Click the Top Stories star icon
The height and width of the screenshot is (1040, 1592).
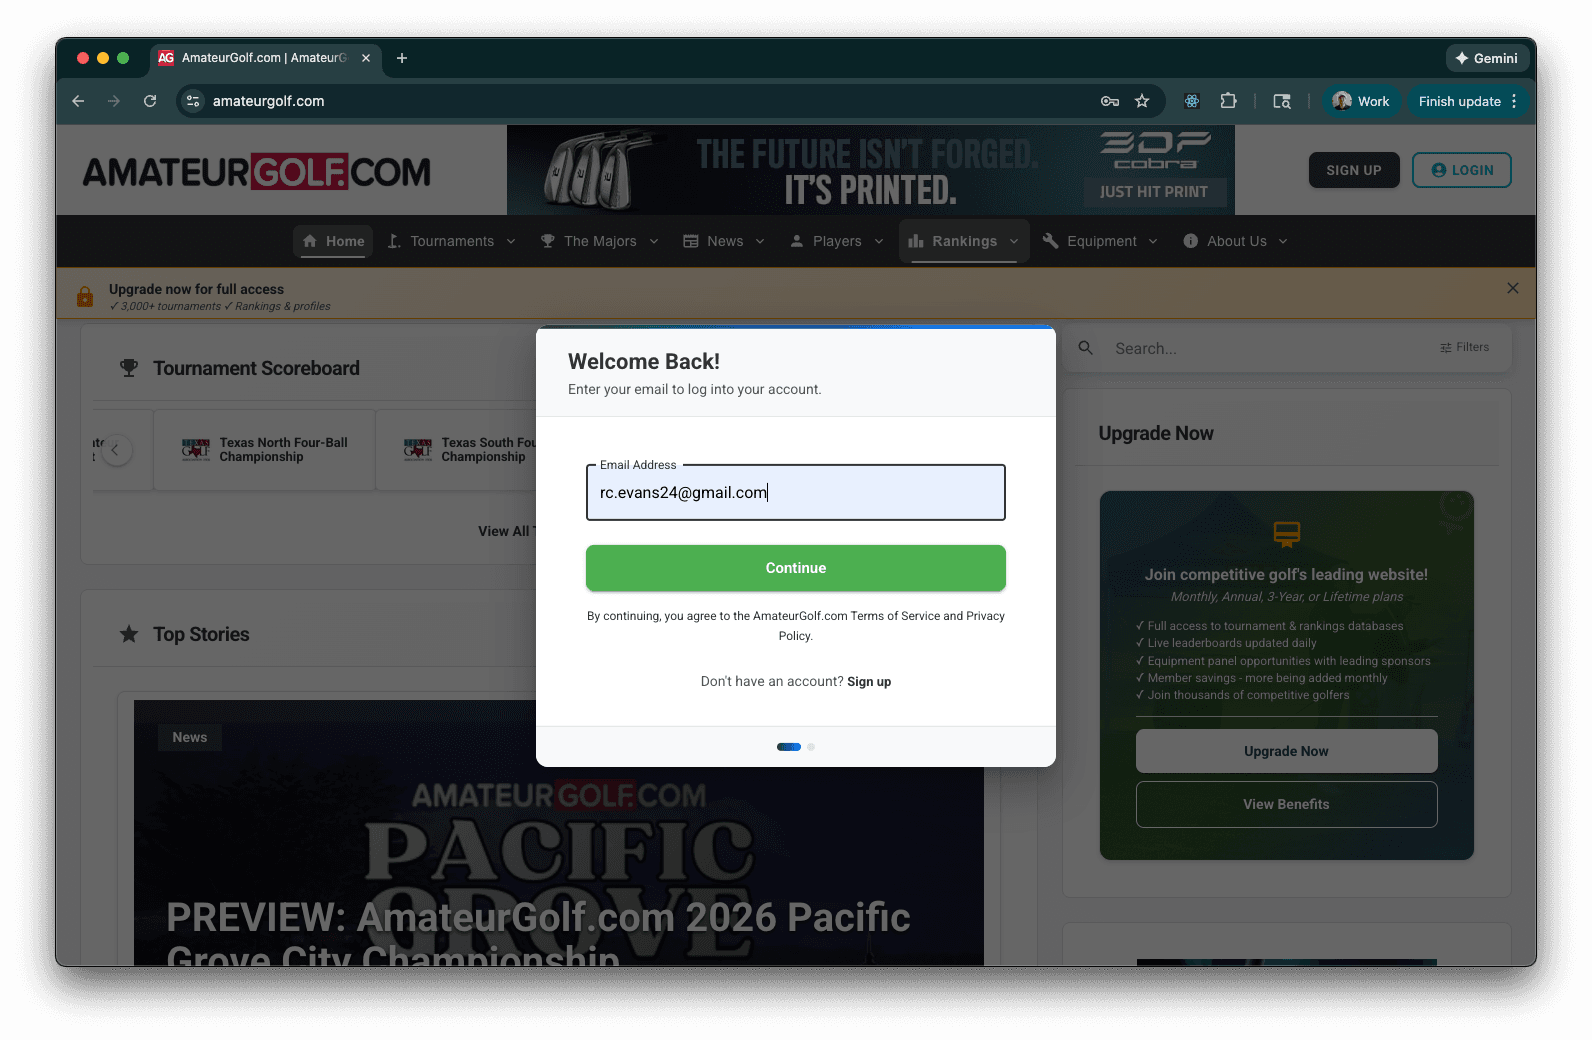(x=129, y=634)
